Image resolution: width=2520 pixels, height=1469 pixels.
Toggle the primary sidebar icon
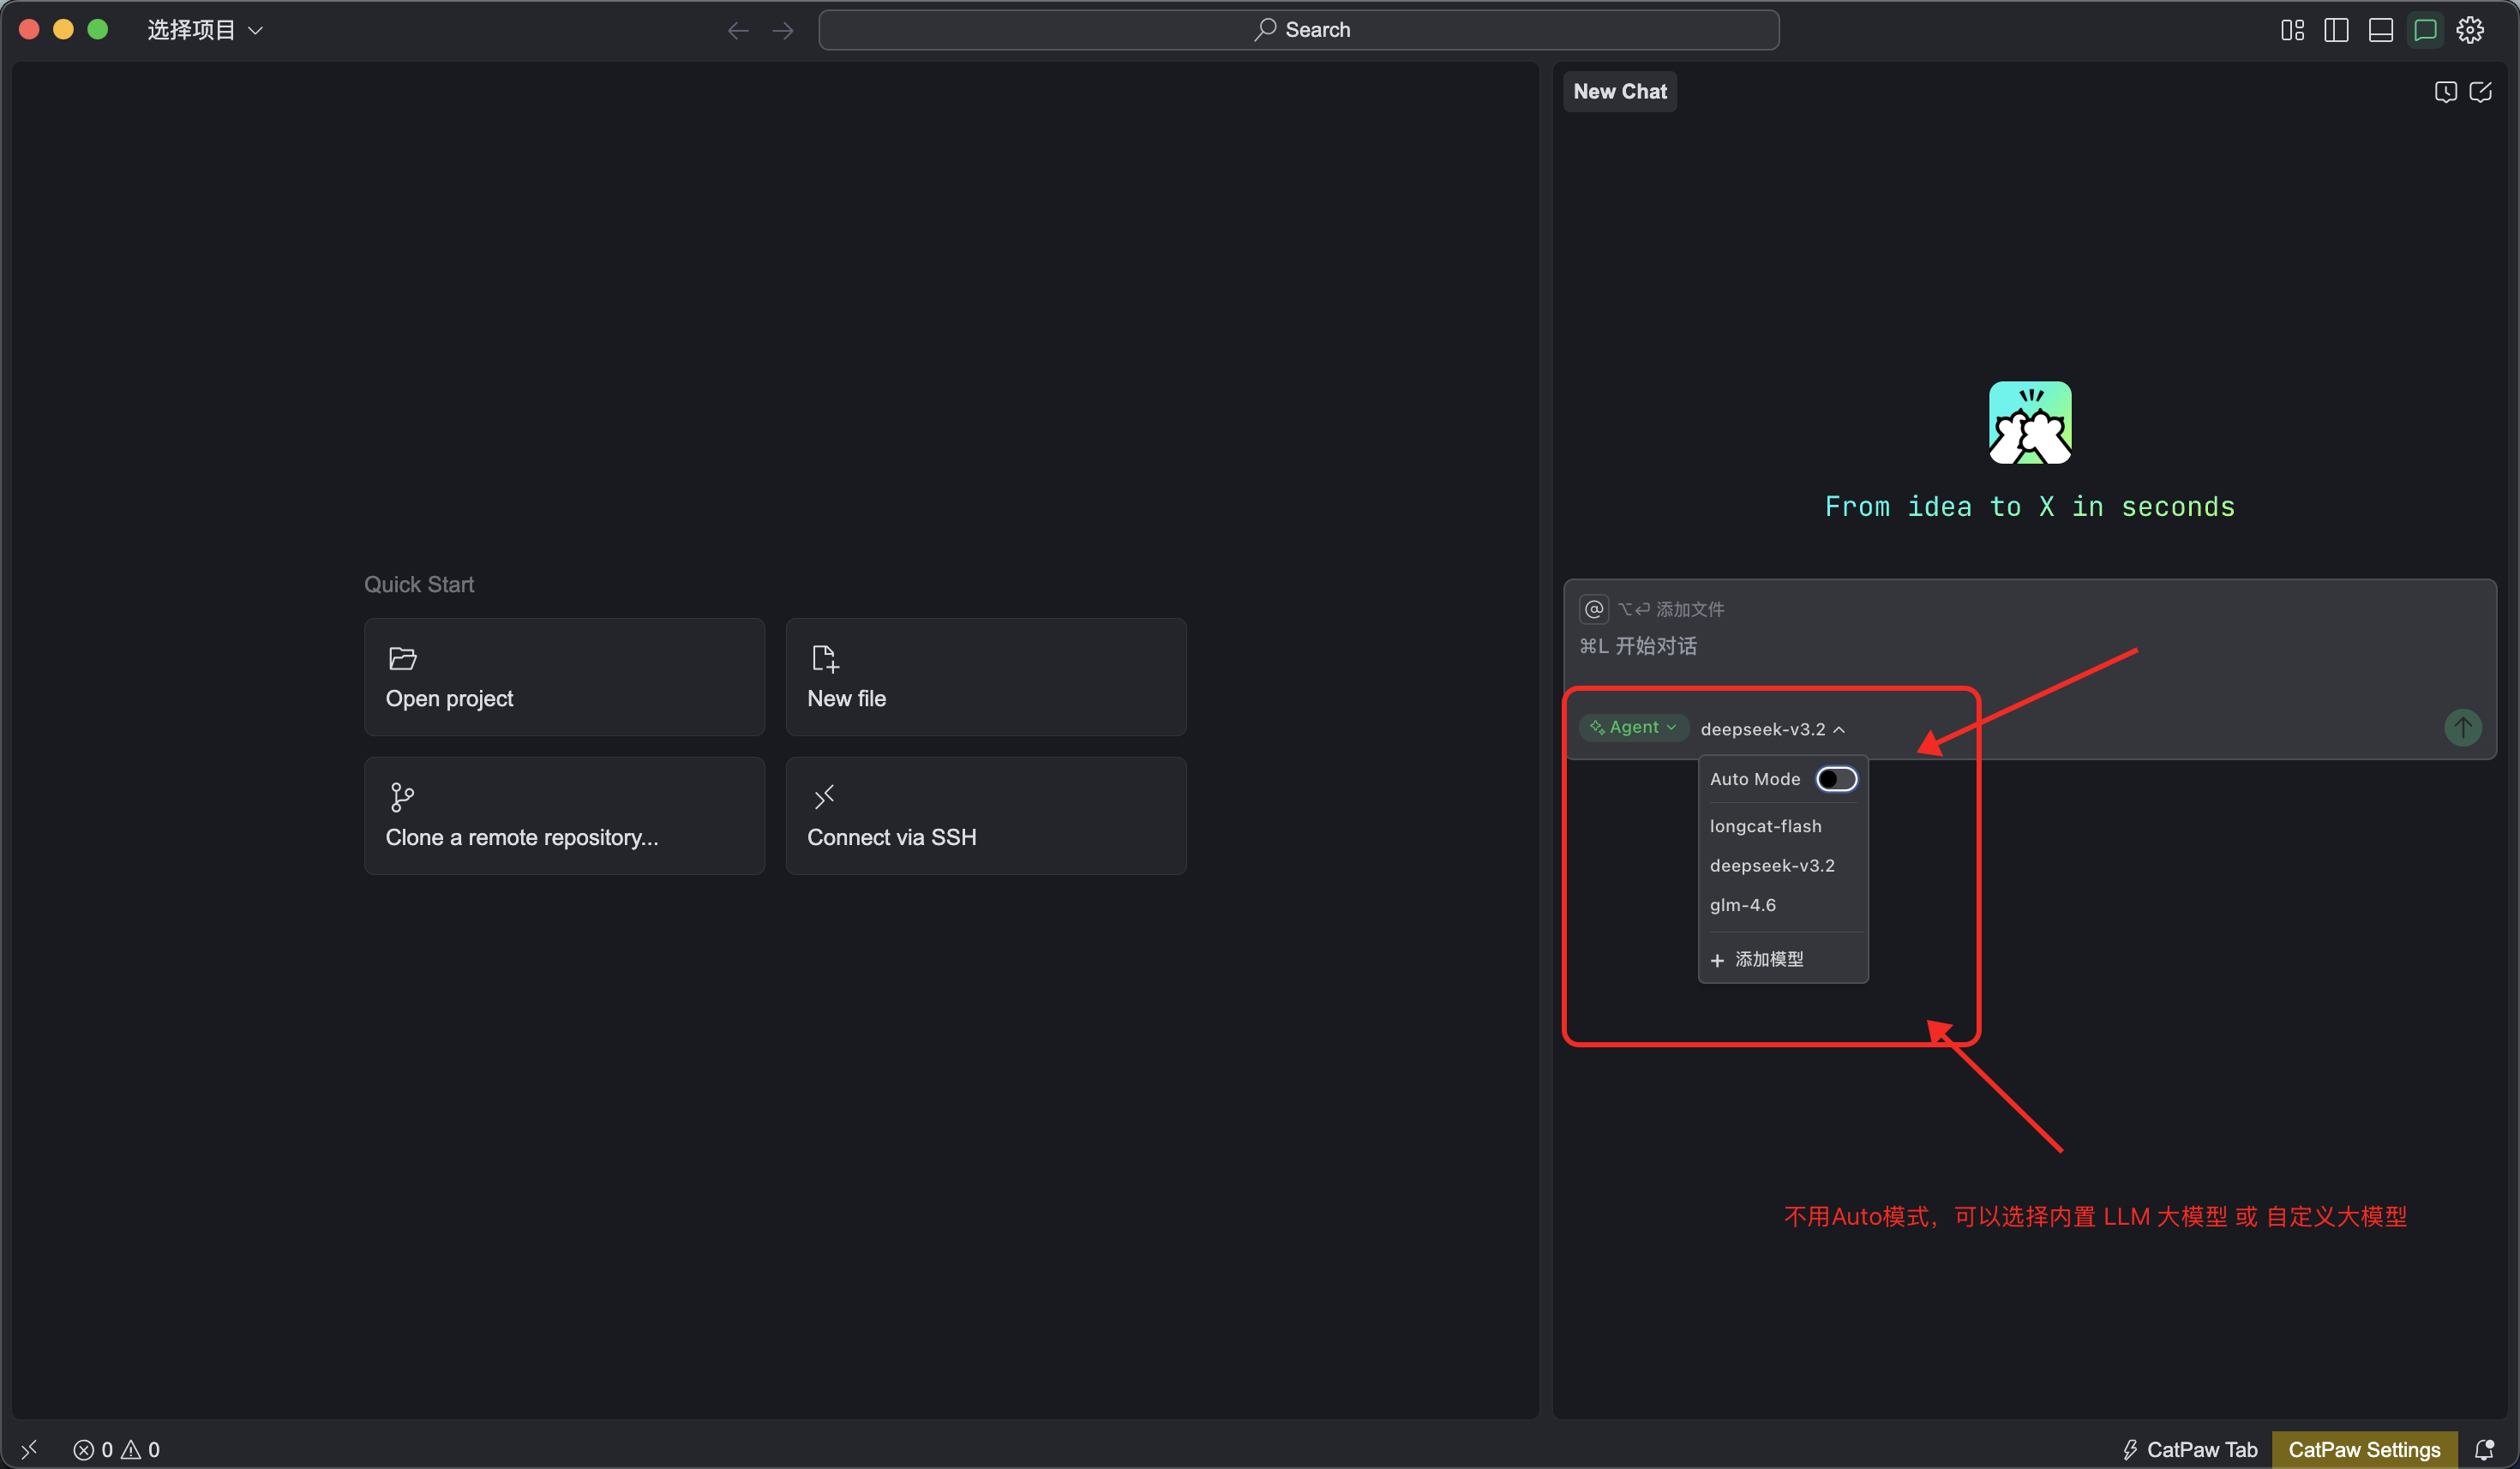pos(2336,30)
